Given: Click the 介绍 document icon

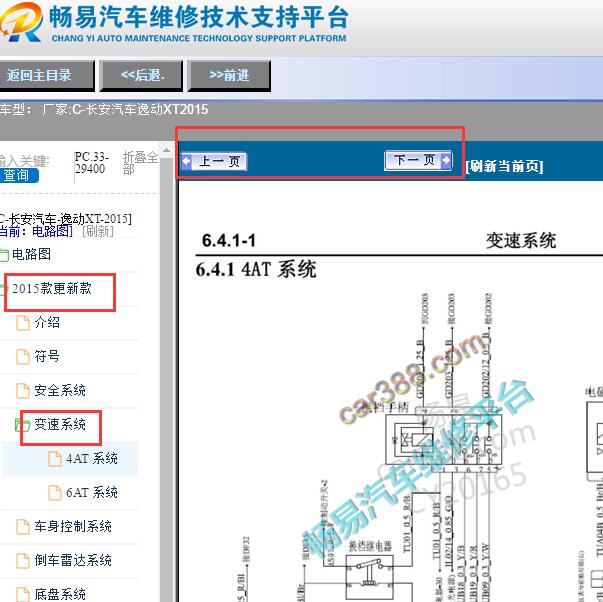Looking at the screenshot, I should [x=23, y=323].
